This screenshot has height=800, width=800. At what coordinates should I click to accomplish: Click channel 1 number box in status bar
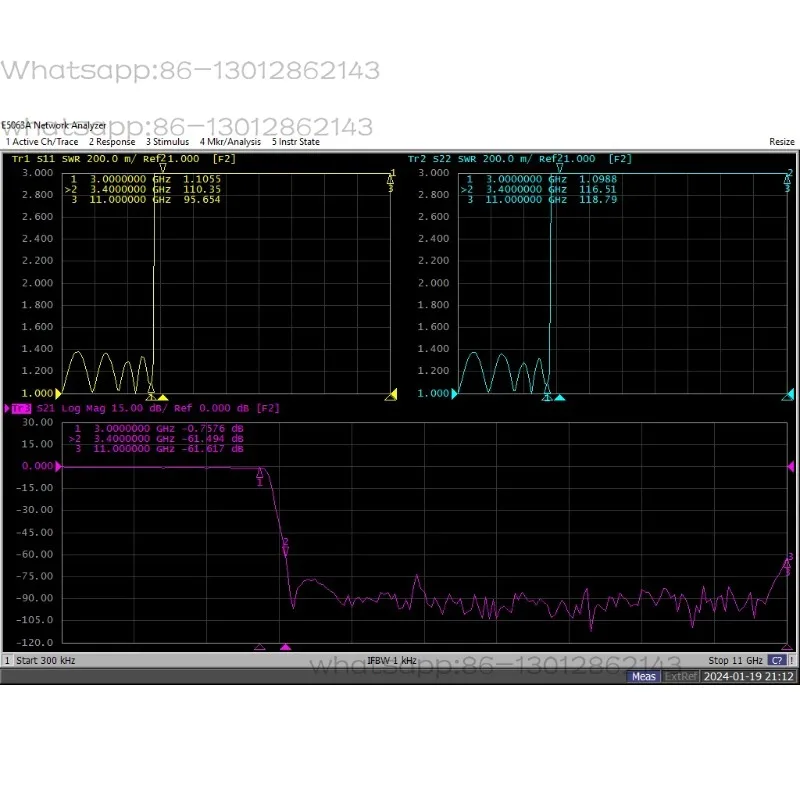coord(7,661)
